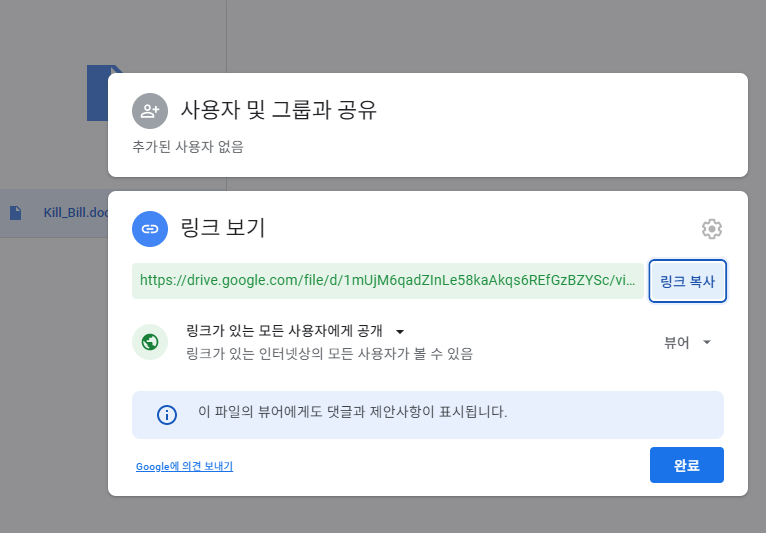Screen dimensions: 766x533
Task: Finish sharing with the 완료 button
Action: (686, 465)
